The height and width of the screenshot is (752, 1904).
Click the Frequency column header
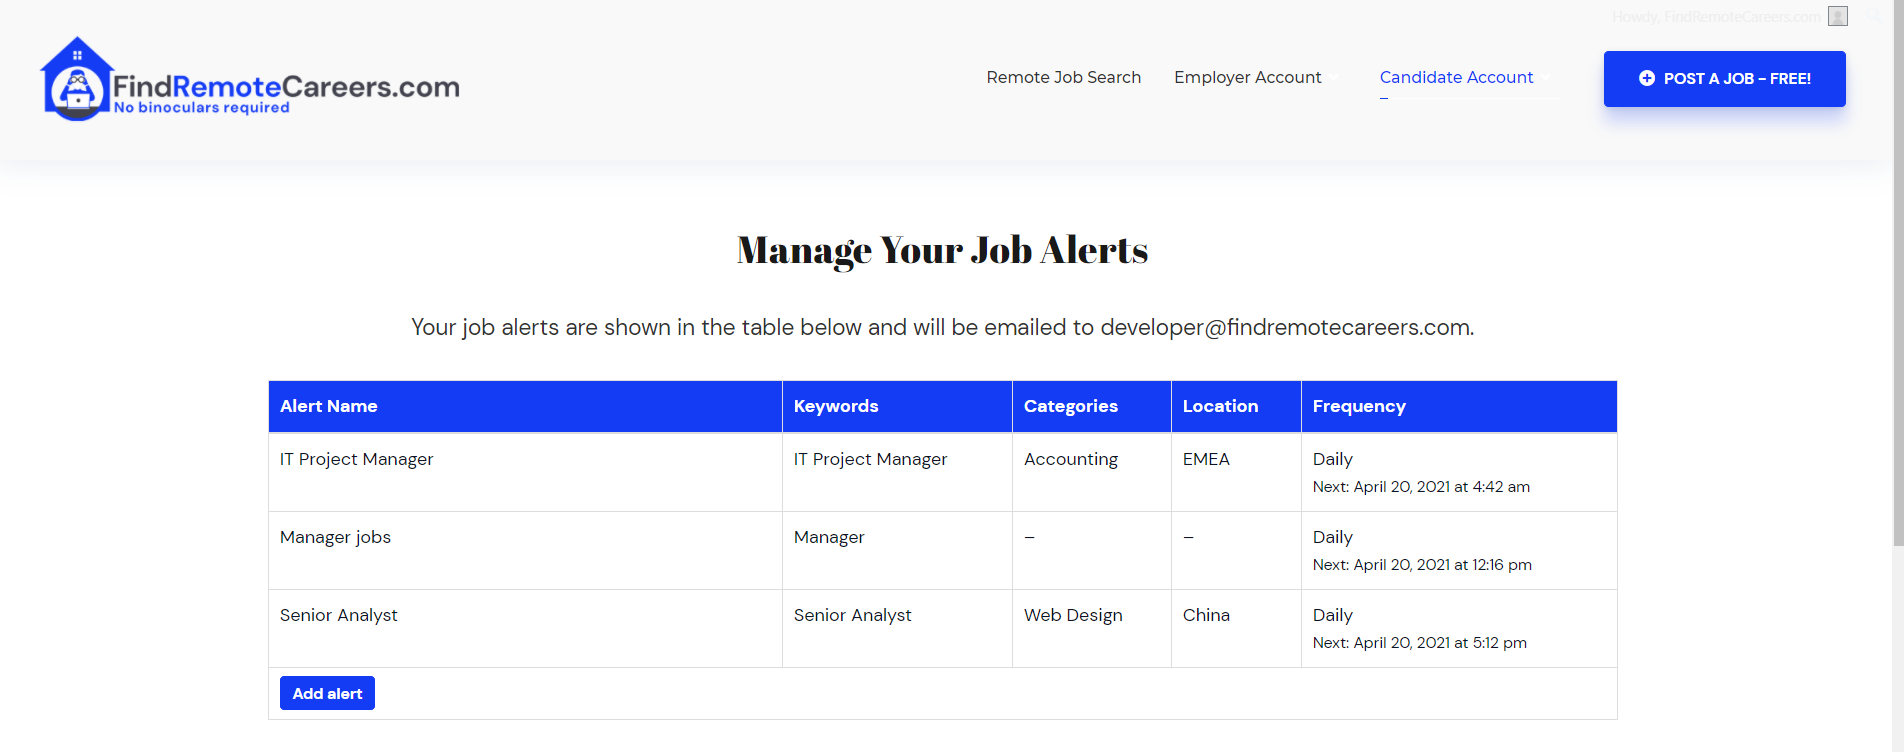[1459, 406]
